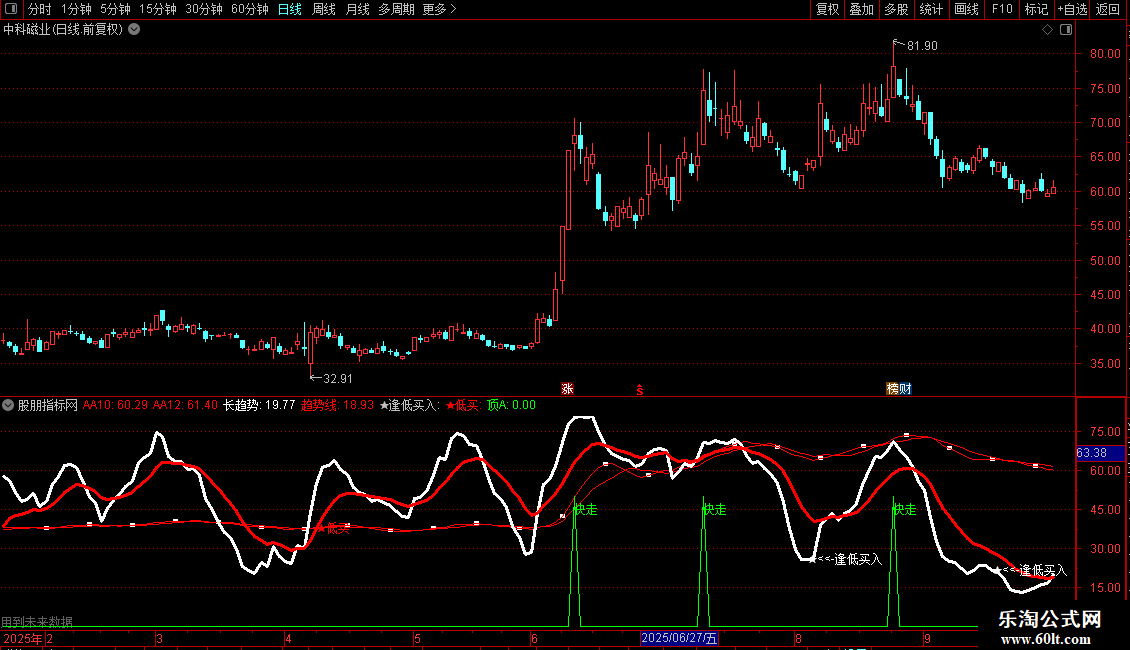Open the 多周期 multi-period view
Screen dimensions: 1130x650
coord(396,9)
